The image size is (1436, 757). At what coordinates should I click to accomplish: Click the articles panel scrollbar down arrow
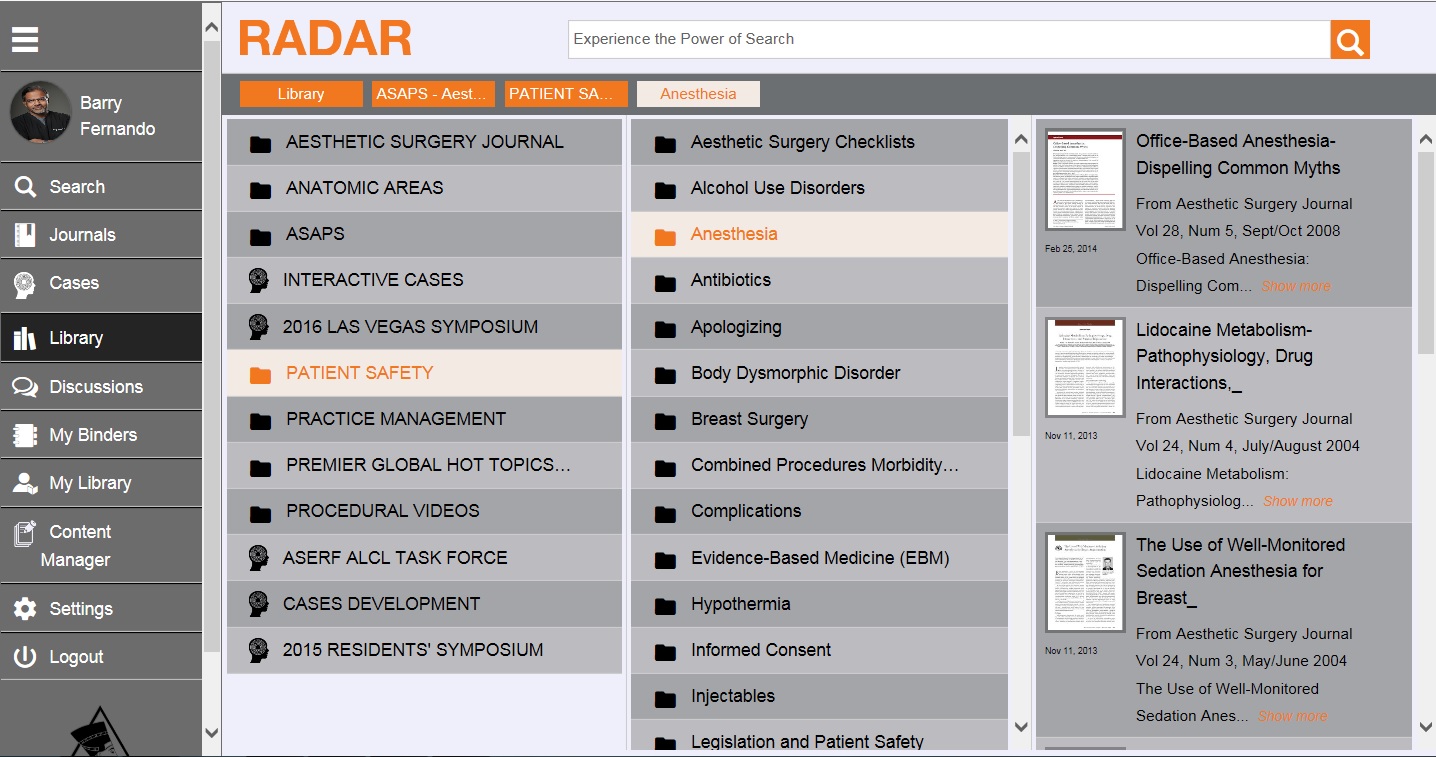click(x=1426, y=727)
